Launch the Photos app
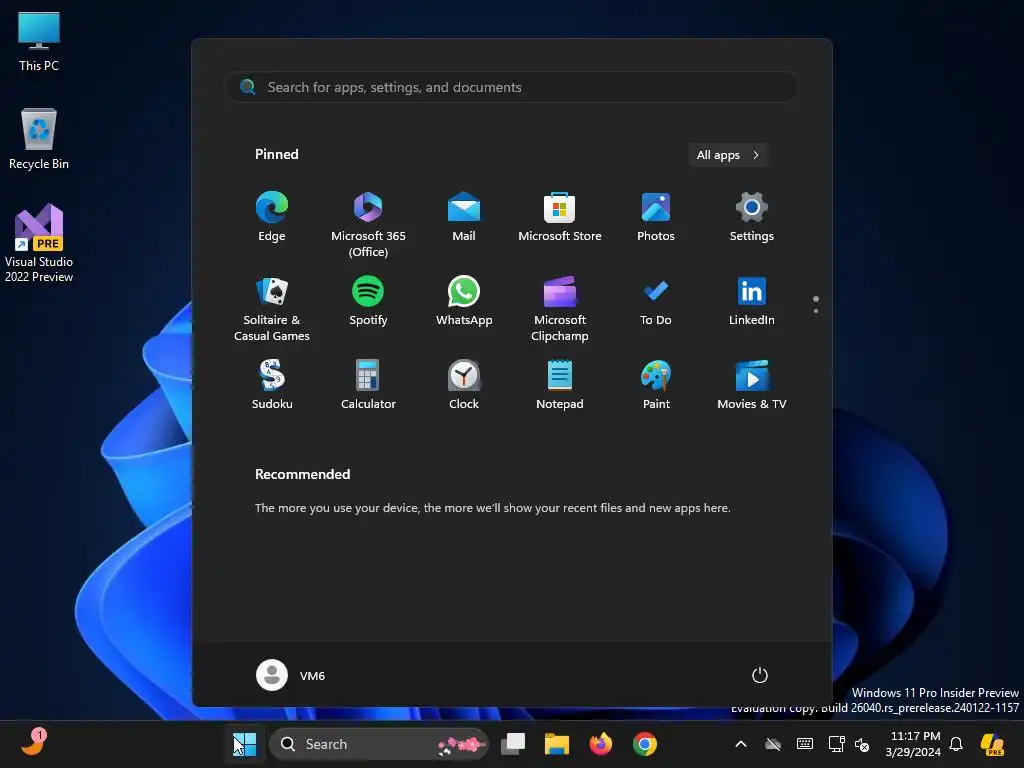Screen dimensions: 1024x768 click(x=656, y=217)
